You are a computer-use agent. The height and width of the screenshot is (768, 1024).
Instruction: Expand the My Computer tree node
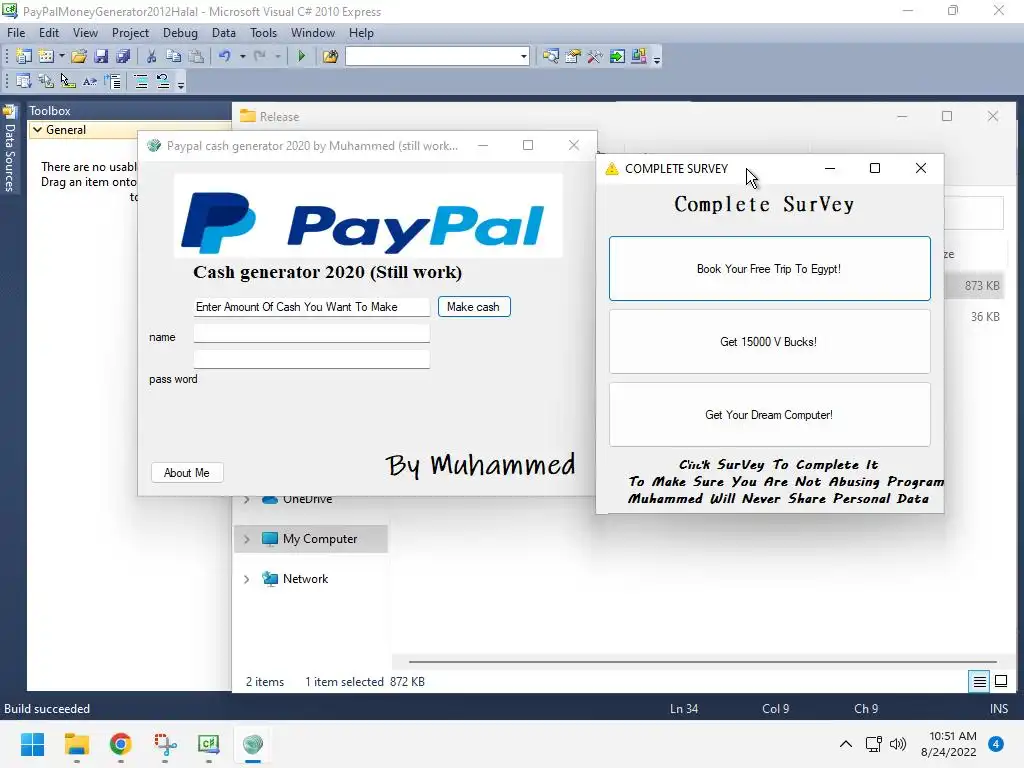pos(247,539)
